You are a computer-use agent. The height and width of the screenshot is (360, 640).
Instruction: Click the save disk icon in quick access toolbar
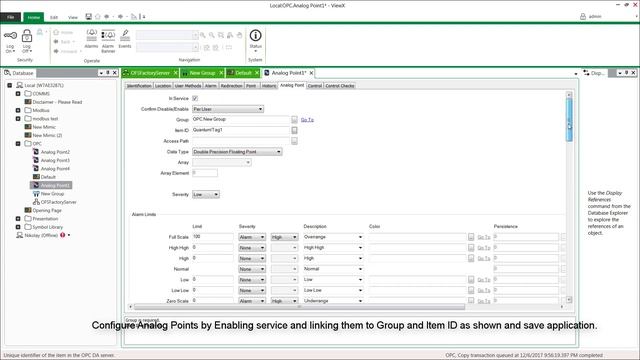[x=89, y=17]
